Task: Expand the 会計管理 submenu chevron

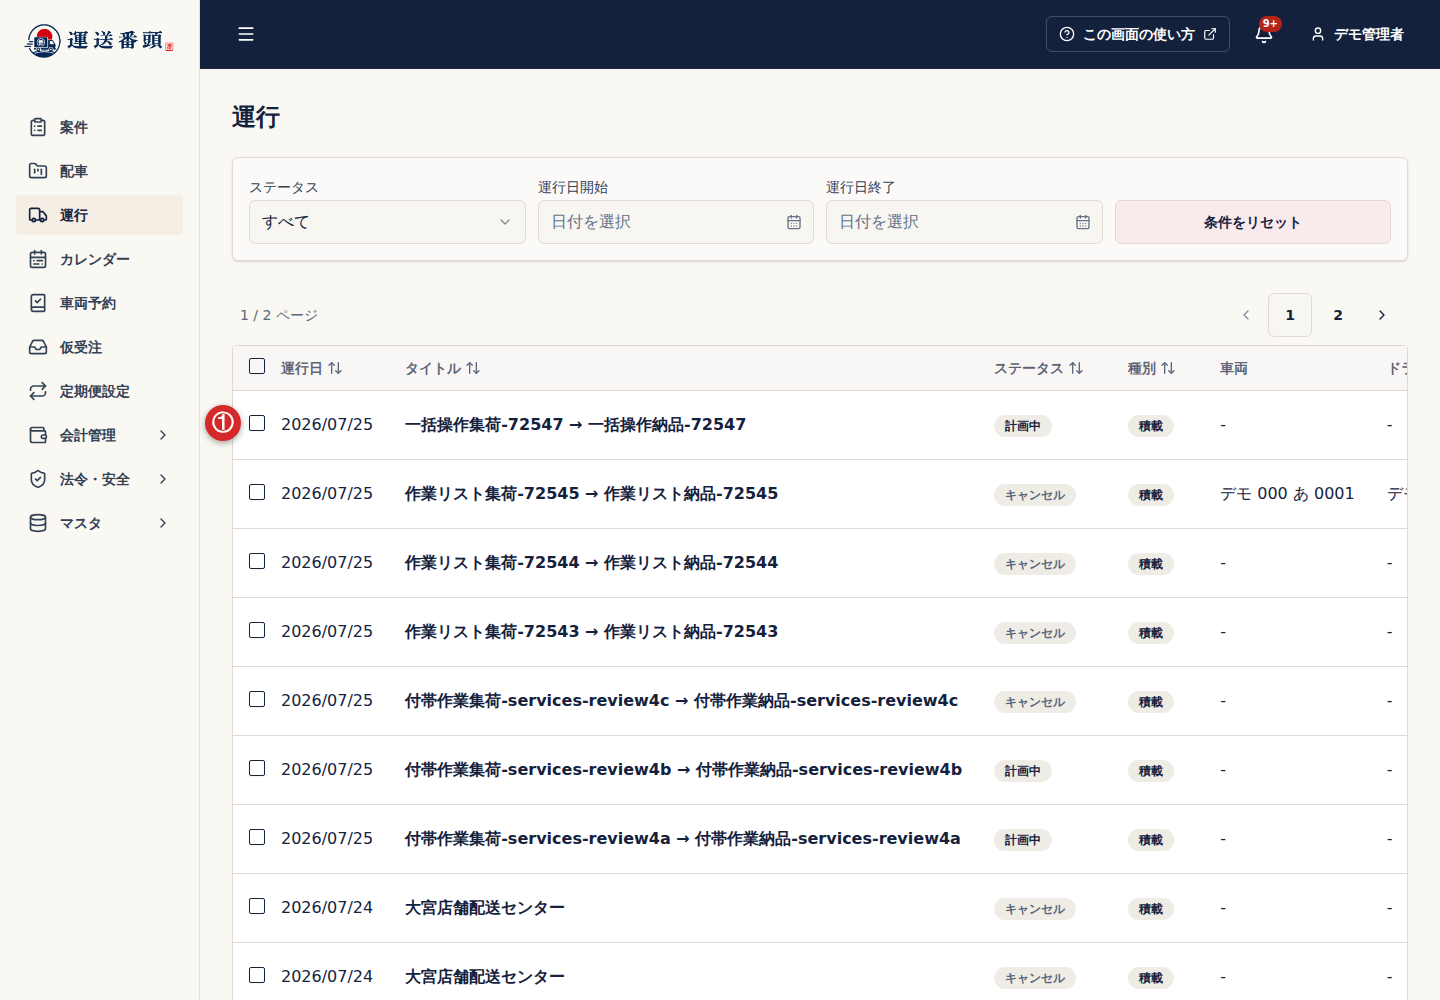Action: pyautogui.click(x=163, y=435)
